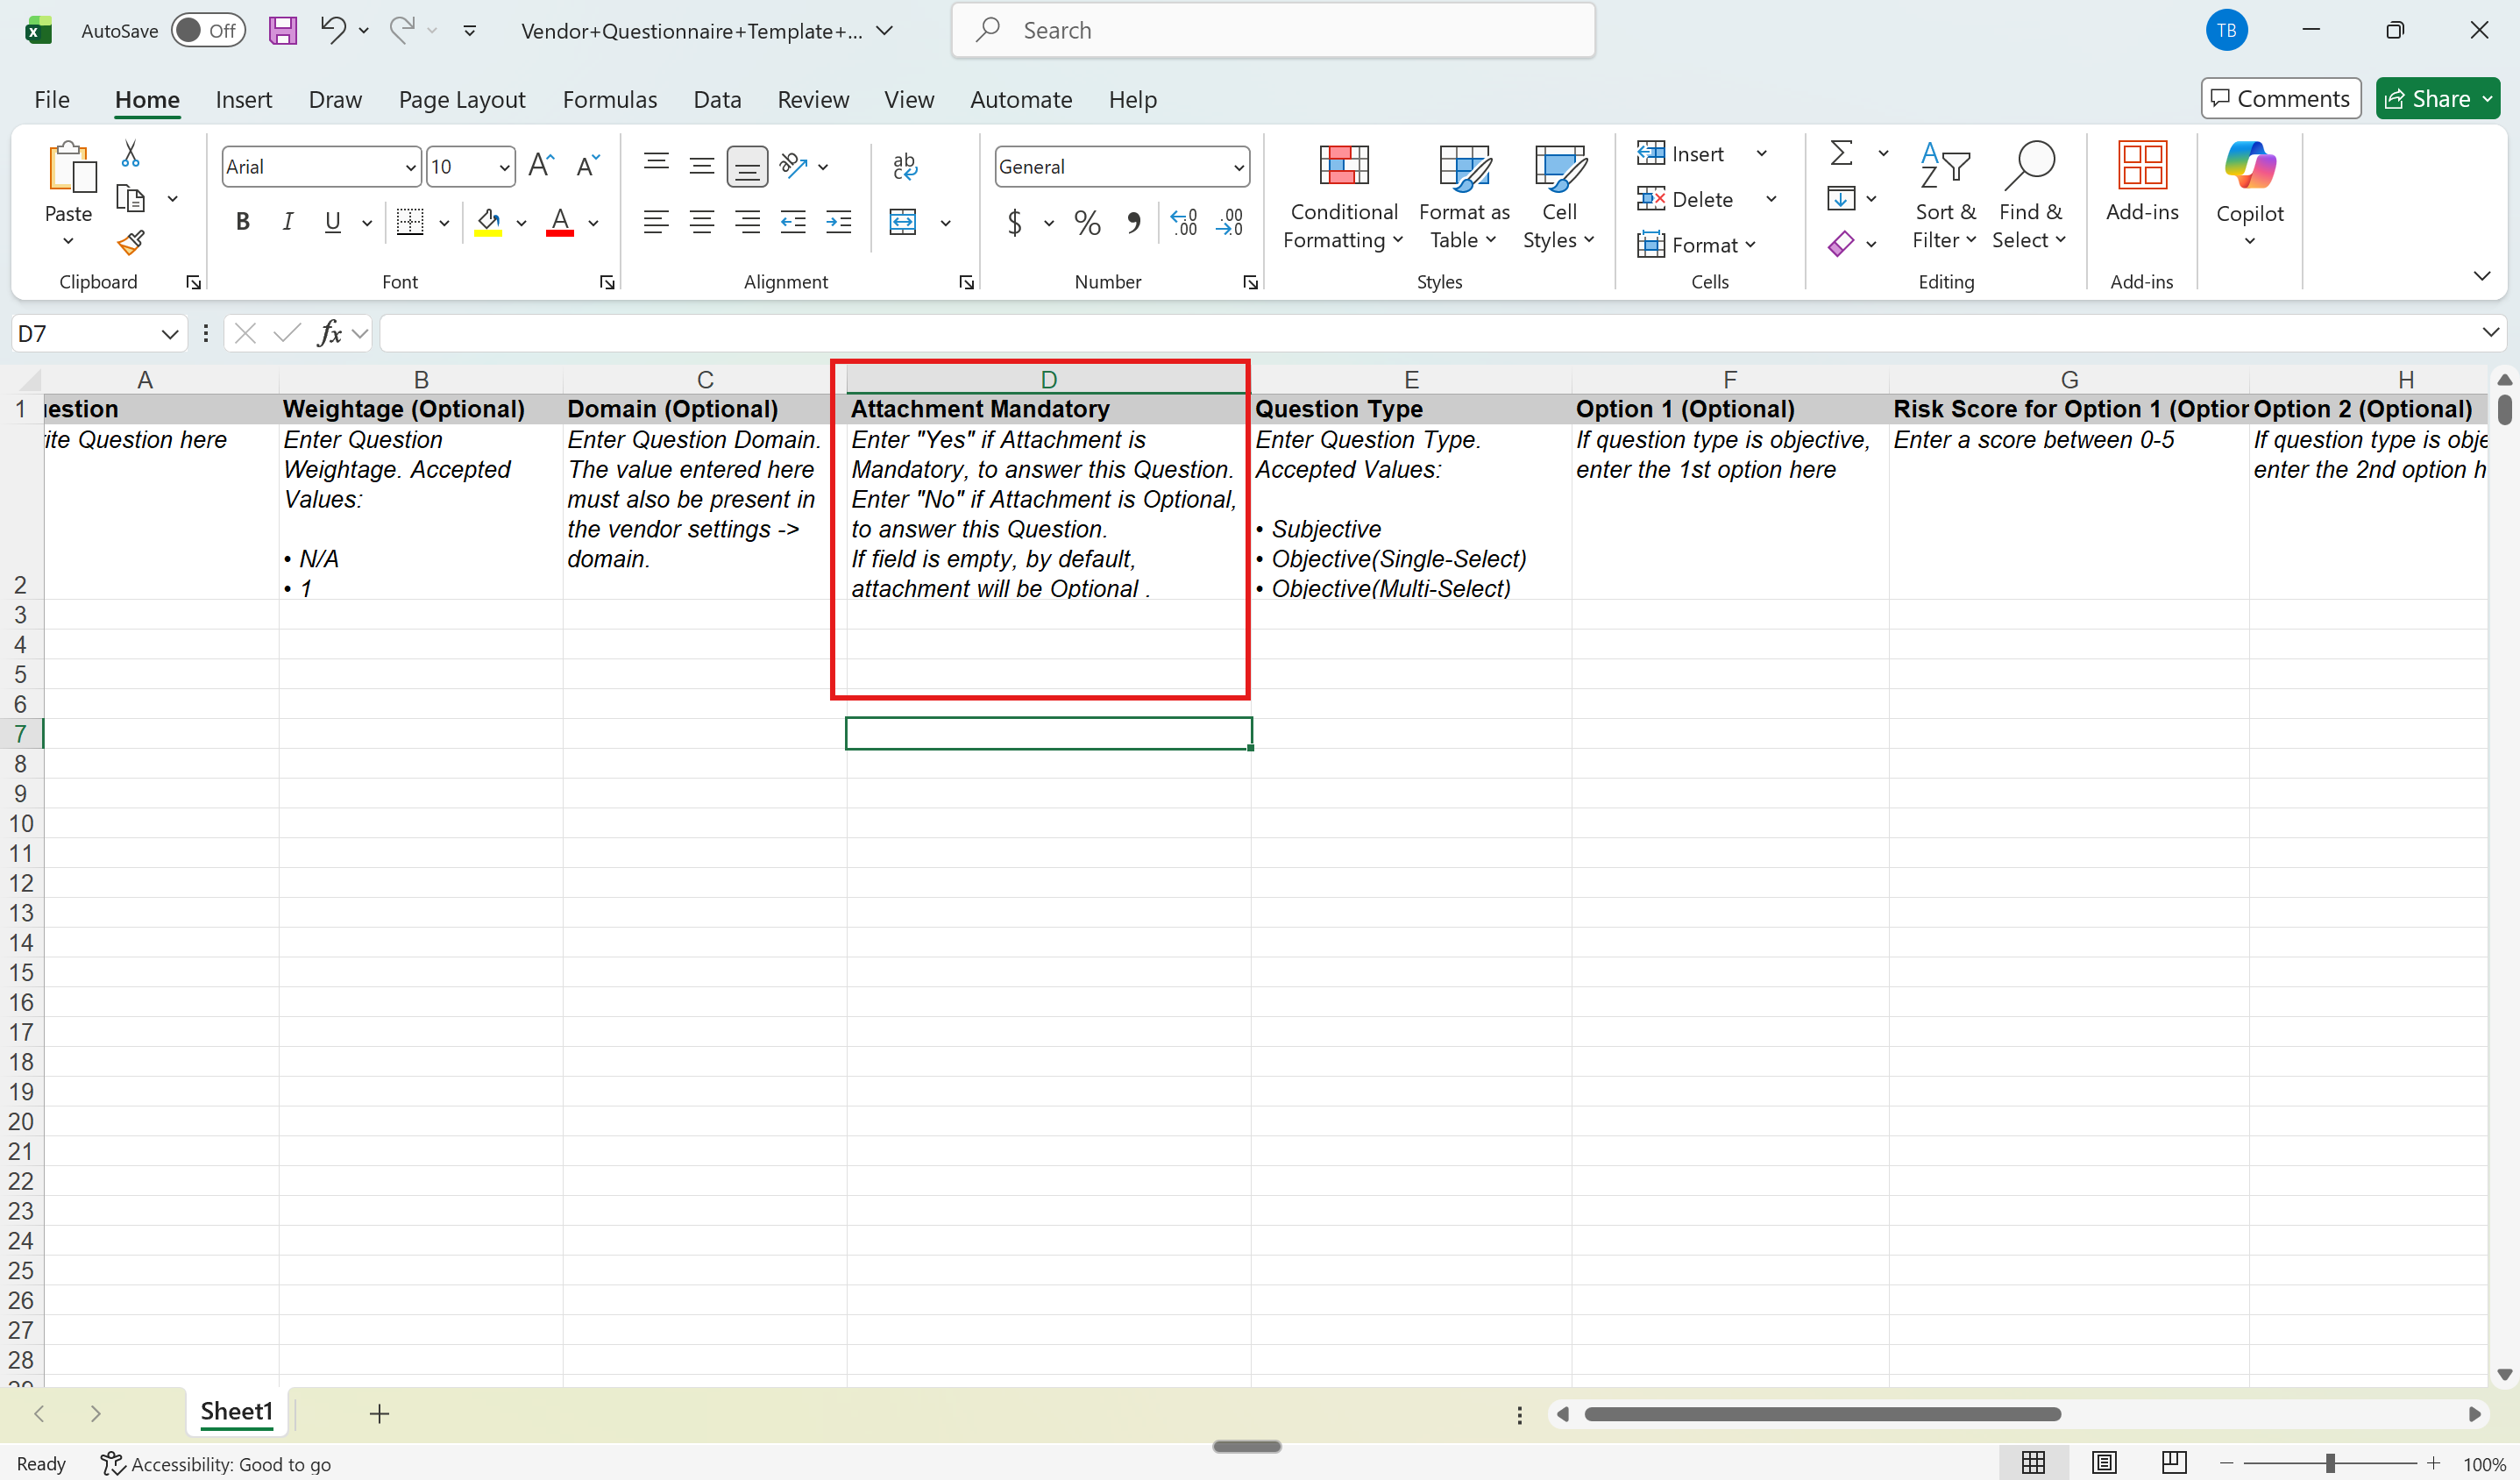Click the Wrap Text icon
This screenshot has width=2520, height=1480.
(904, 166)
